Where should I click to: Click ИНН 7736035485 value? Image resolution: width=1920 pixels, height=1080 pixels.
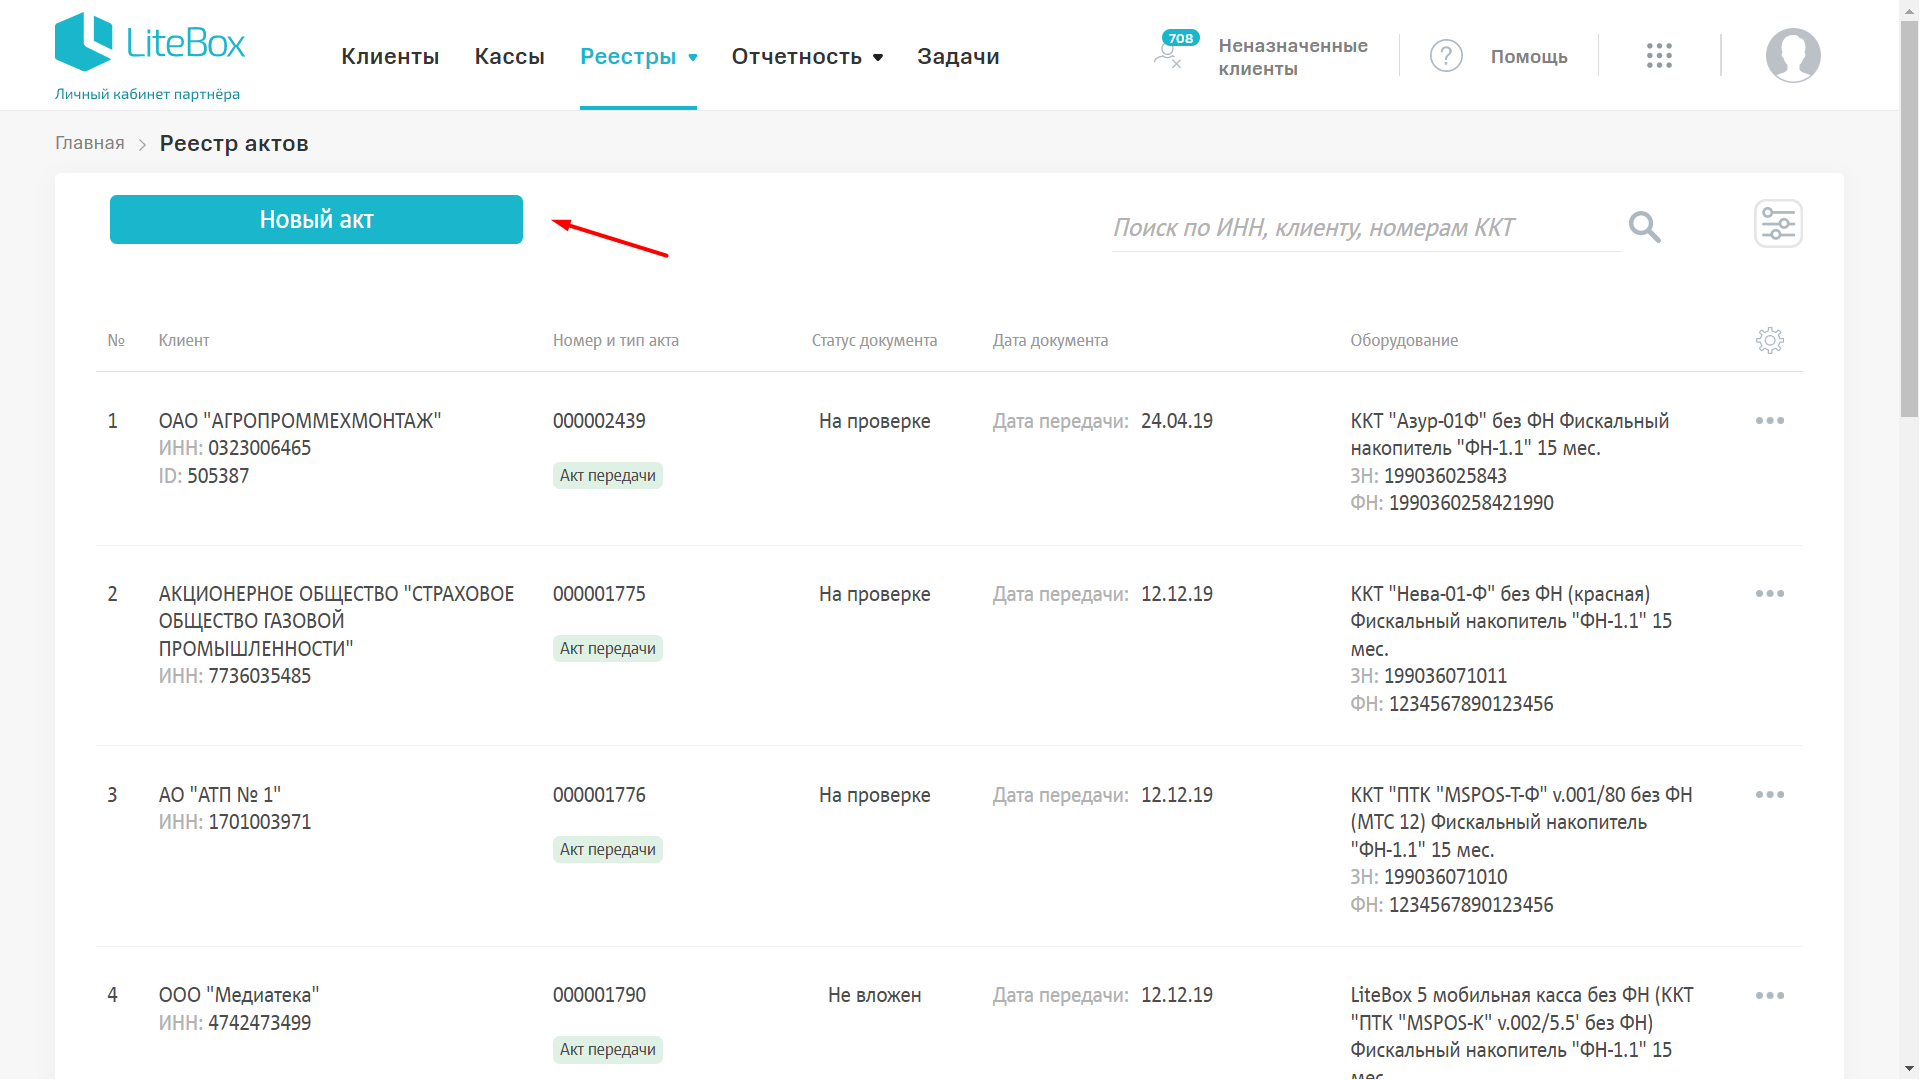tap(259, 676)
